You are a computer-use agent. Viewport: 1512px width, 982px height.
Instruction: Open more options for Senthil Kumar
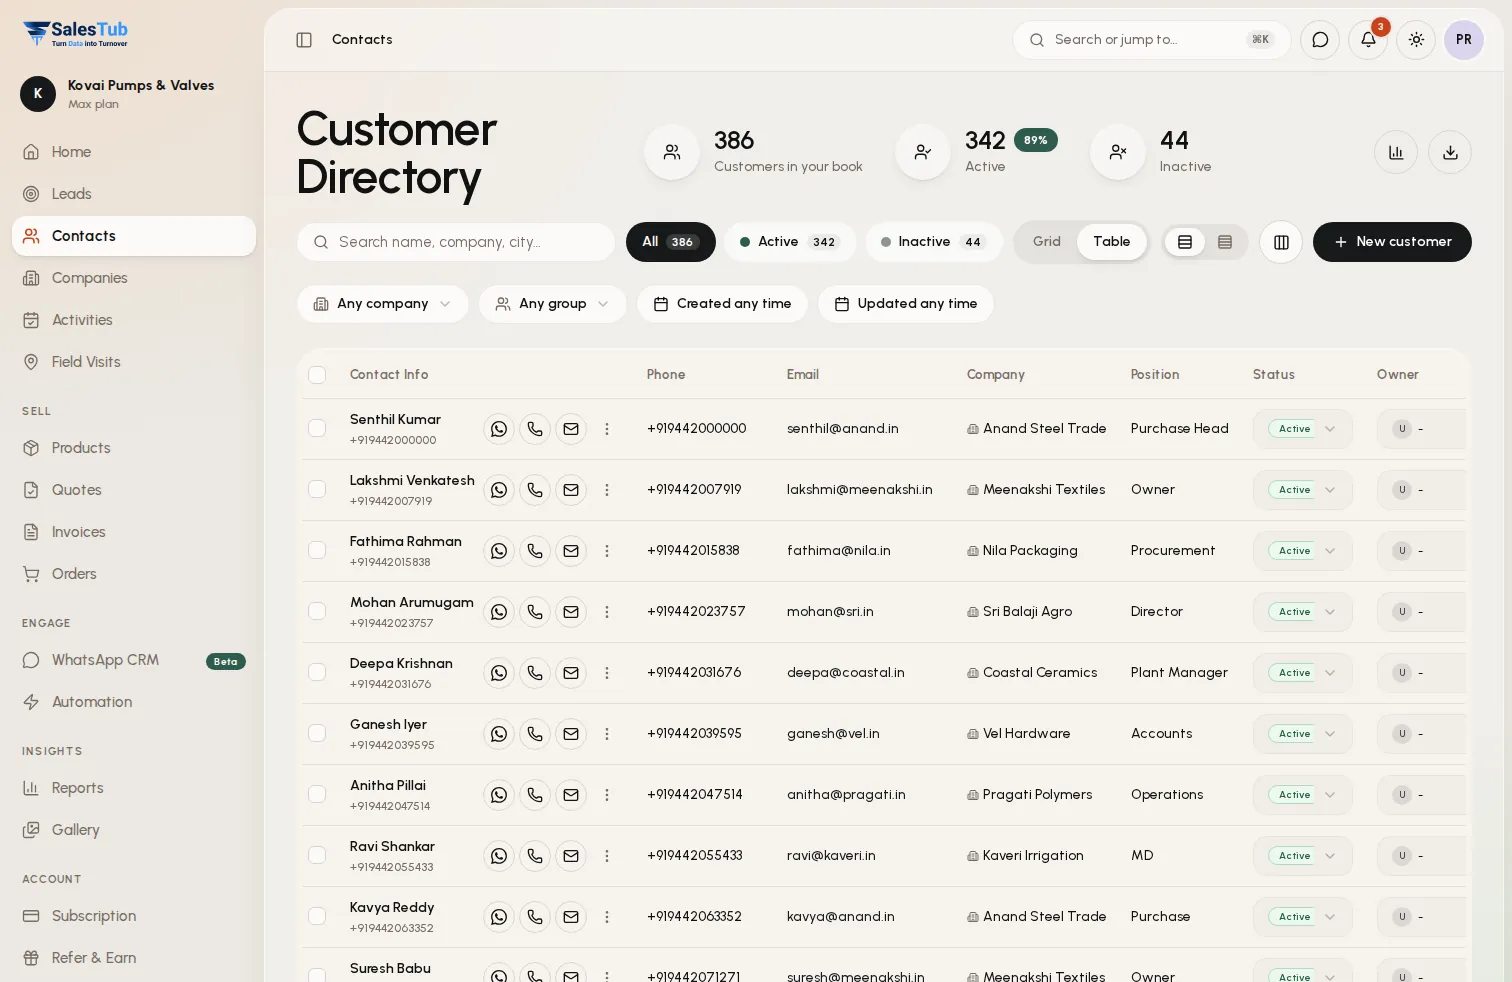point(607,429)
